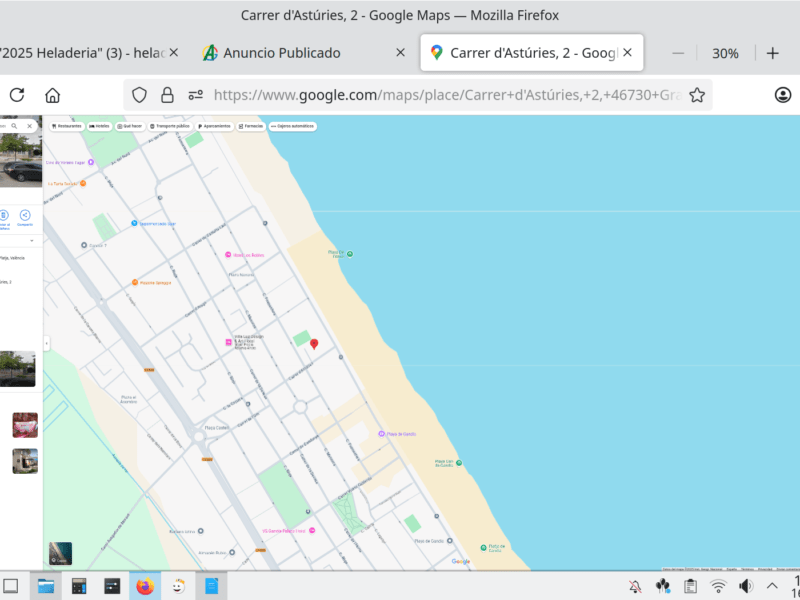Select the gray Carrefour 7 marker
This screenshot has width=800, height=600.
(x=84, y=245)
